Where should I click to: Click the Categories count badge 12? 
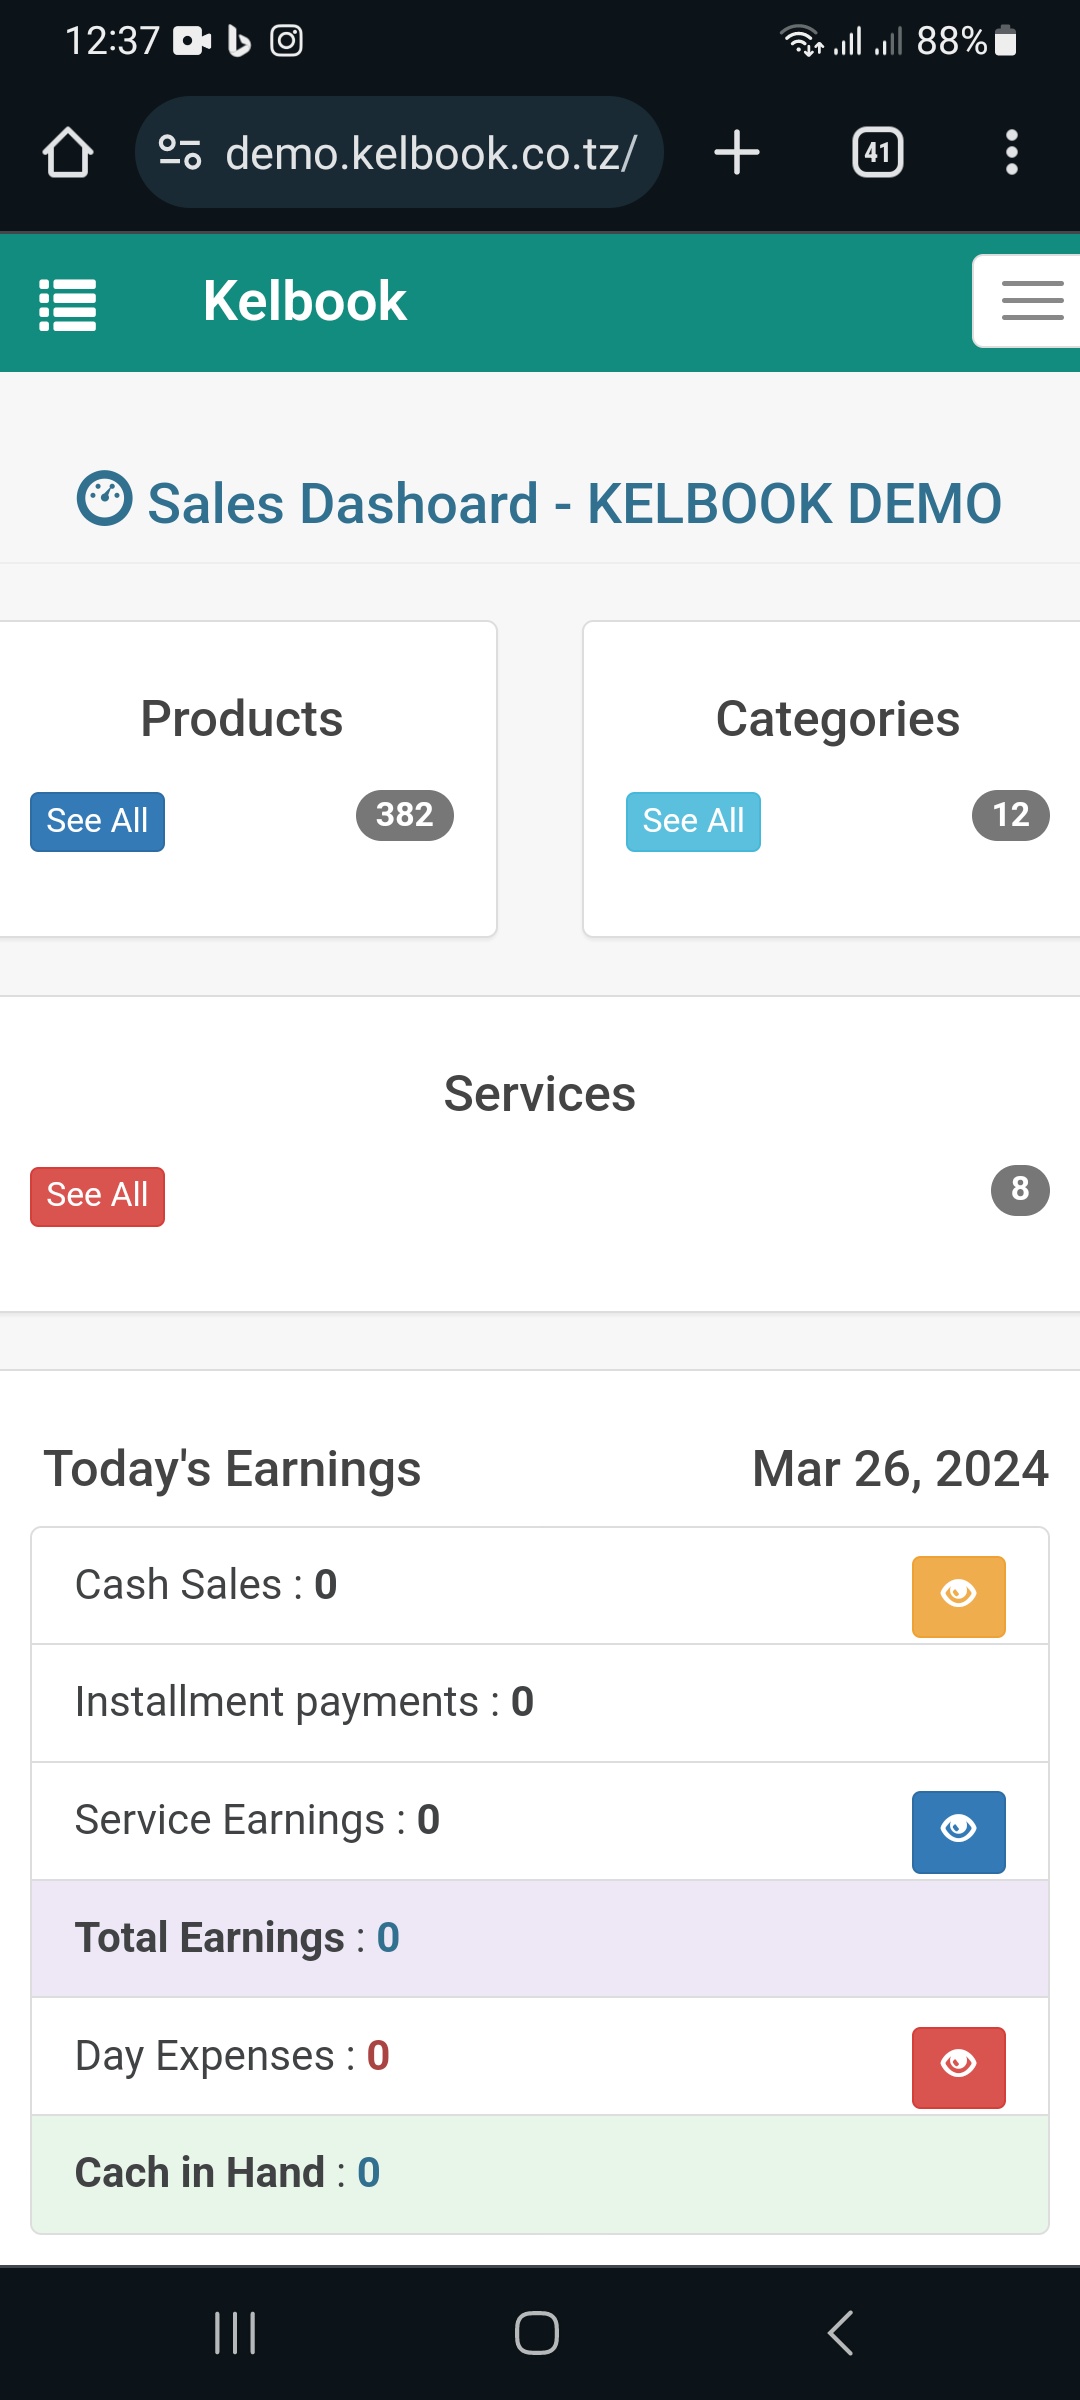pos(1010,815)
